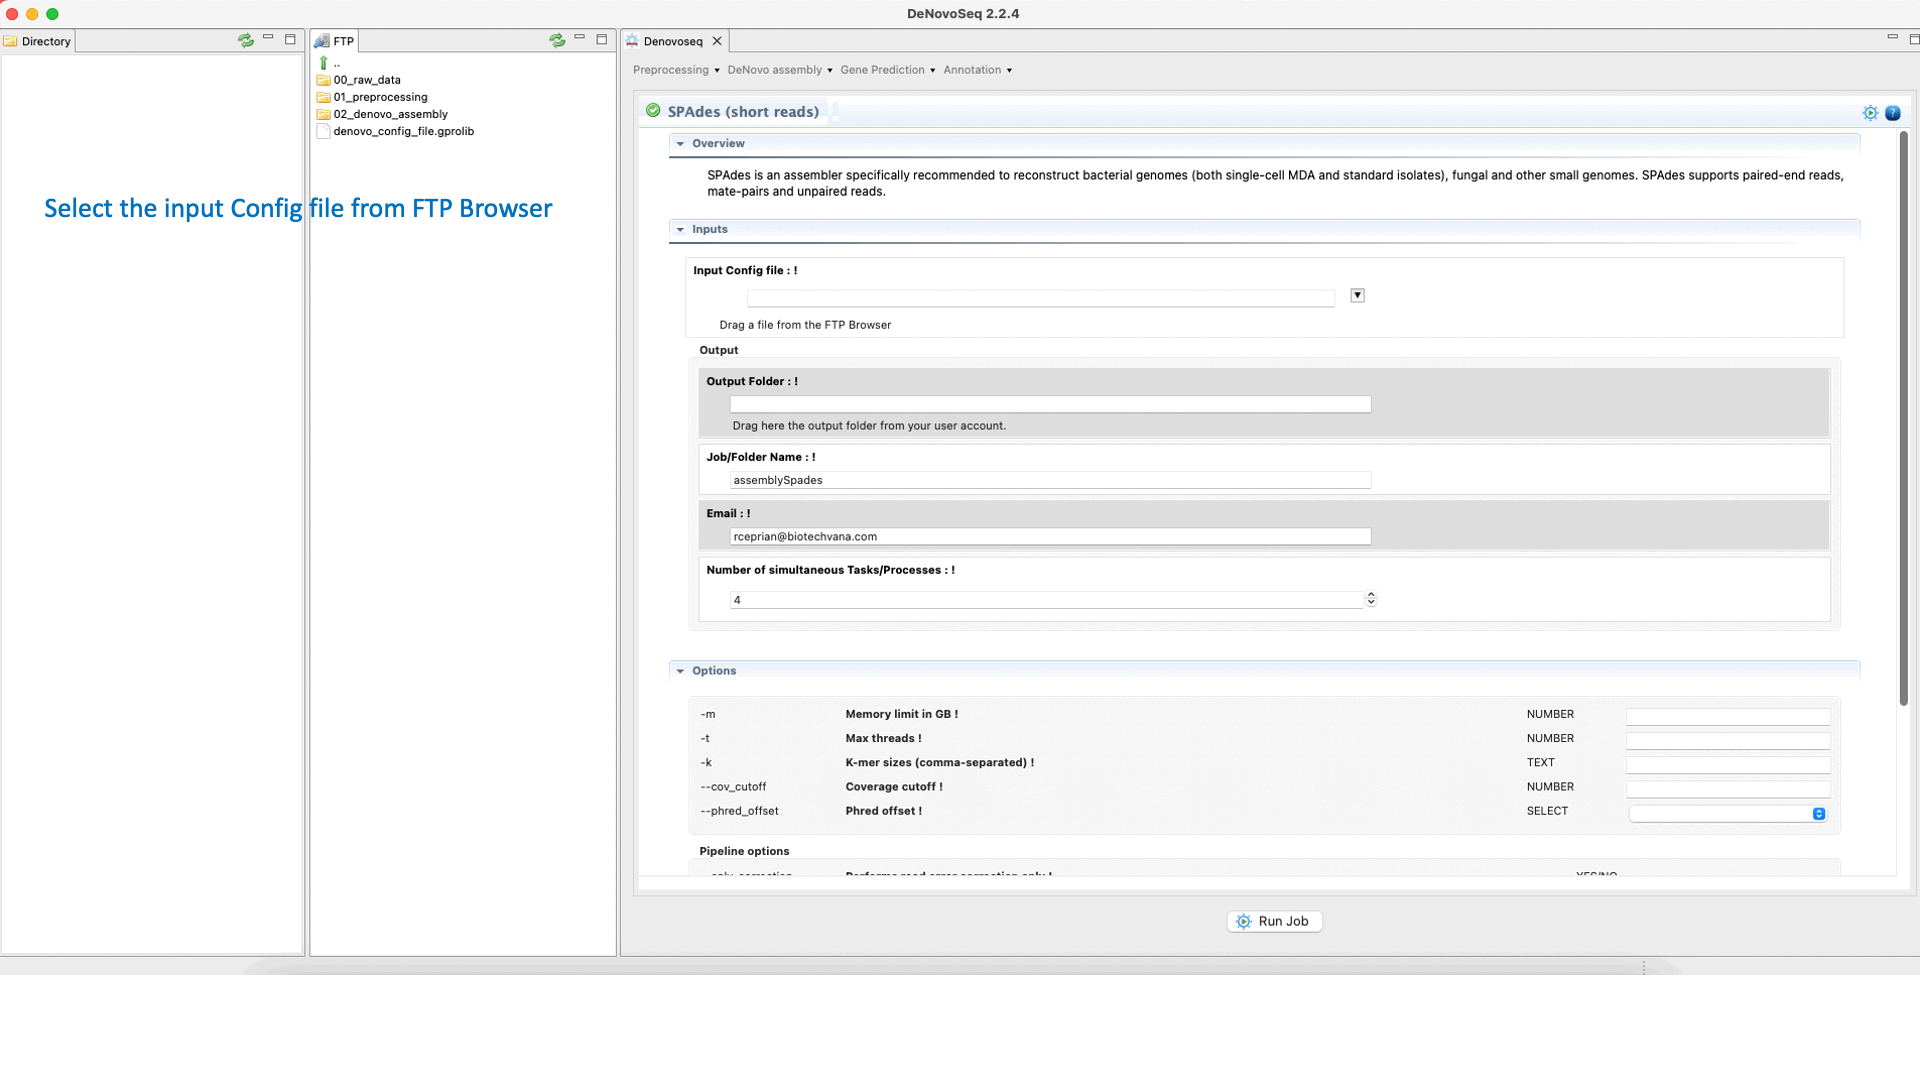Open the 00_raw_data folder
1920x1080 pixels.
click(366, 80)
